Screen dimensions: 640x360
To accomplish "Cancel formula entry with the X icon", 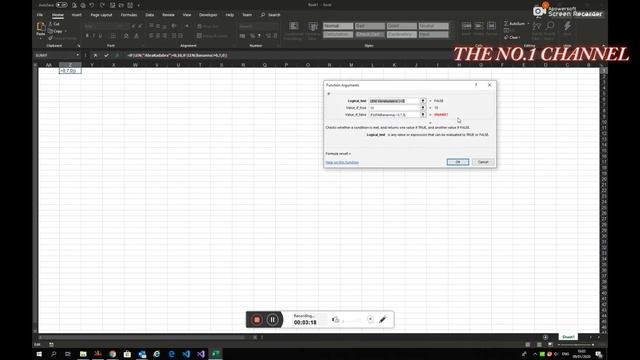I will coord(95,55).
